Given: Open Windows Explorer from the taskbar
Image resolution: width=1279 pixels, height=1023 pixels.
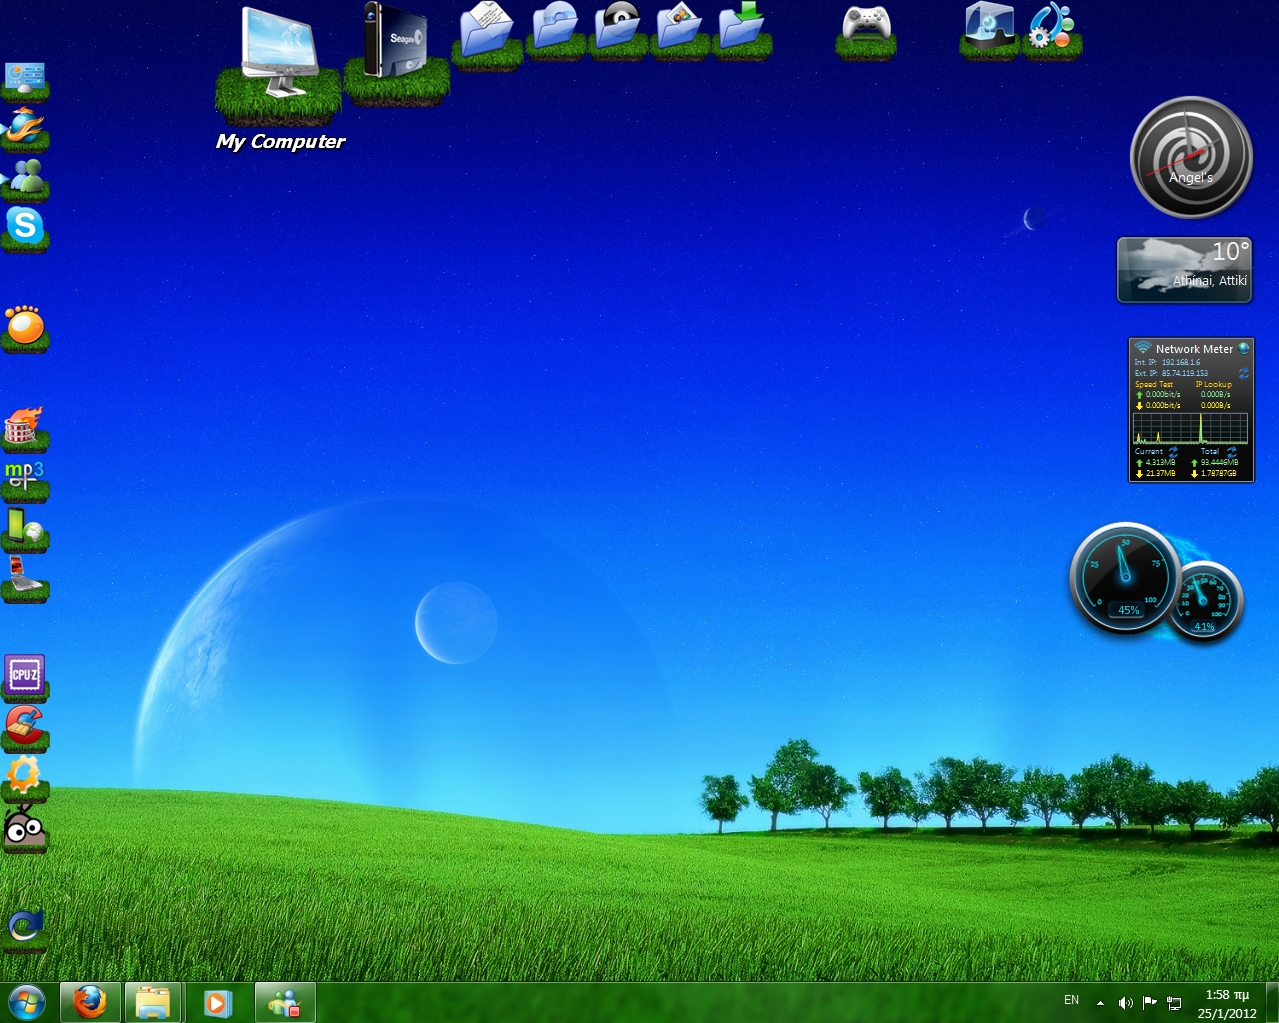Looking at the screenshot, I should [153, 1002].
